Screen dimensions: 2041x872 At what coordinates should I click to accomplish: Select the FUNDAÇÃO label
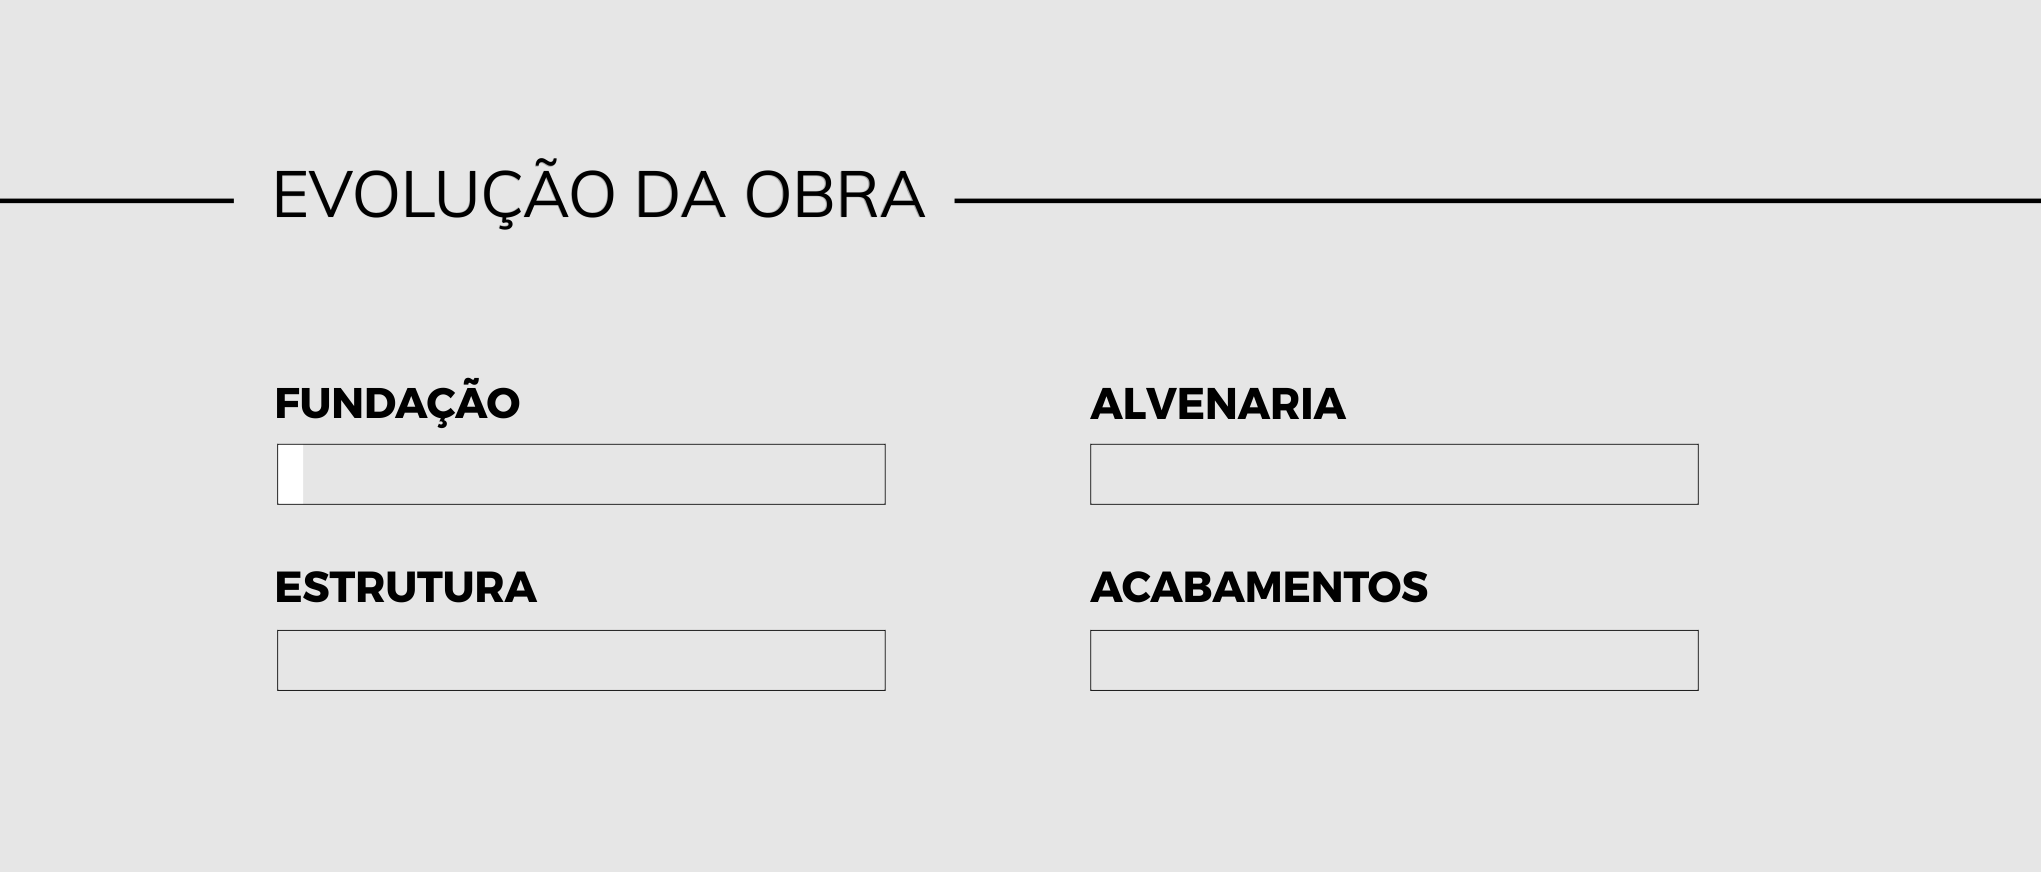click(x=397, y=404)
